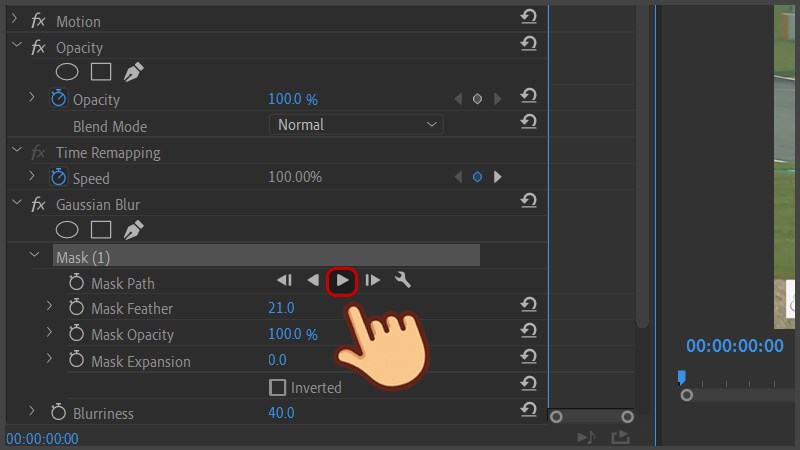The width and height of the screenshot is (800, 450).
Task: Open the Blend Mode Normal dropdown
Action: (356, 124)
